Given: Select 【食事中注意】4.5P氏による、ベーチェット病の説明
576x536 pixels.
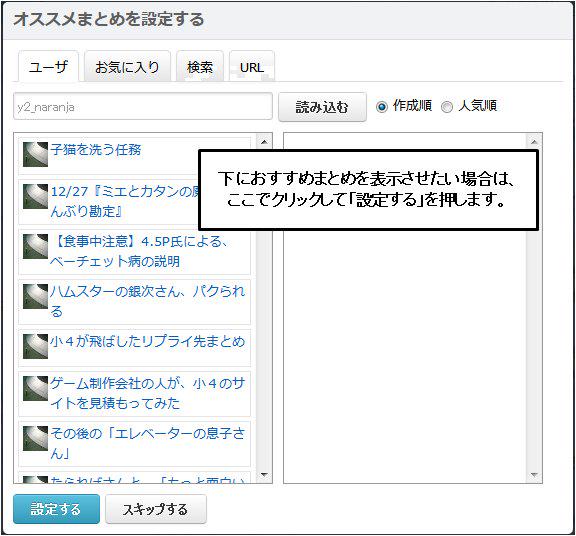Looking at the screenshot, I should pyautogui.click(x=139, y=252).
